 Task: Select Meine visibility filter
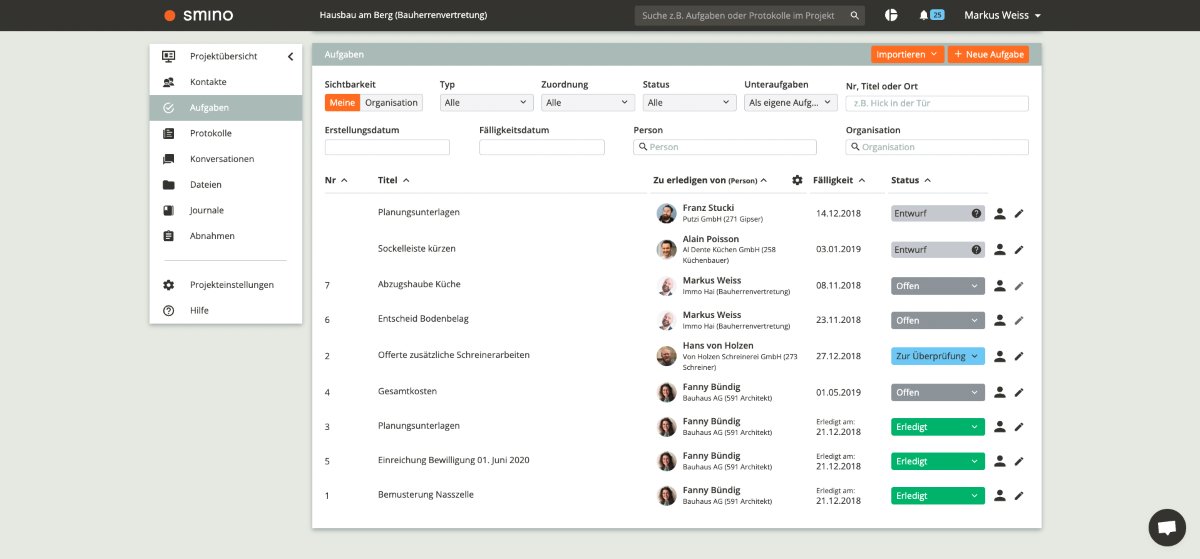[x=342, y=103]
